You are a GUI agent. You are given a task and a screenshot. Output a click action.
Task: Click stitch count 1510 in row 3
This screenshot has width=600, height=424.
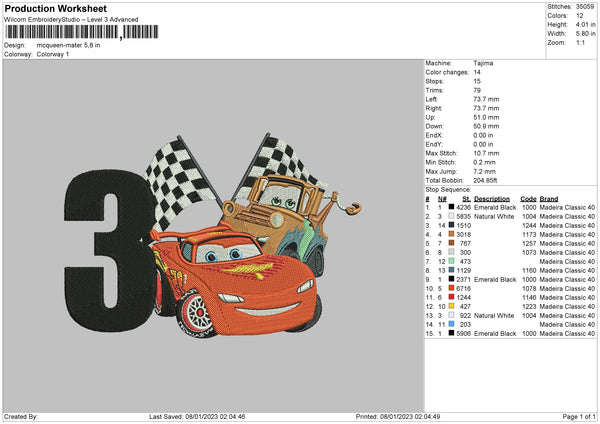(463, 225)
